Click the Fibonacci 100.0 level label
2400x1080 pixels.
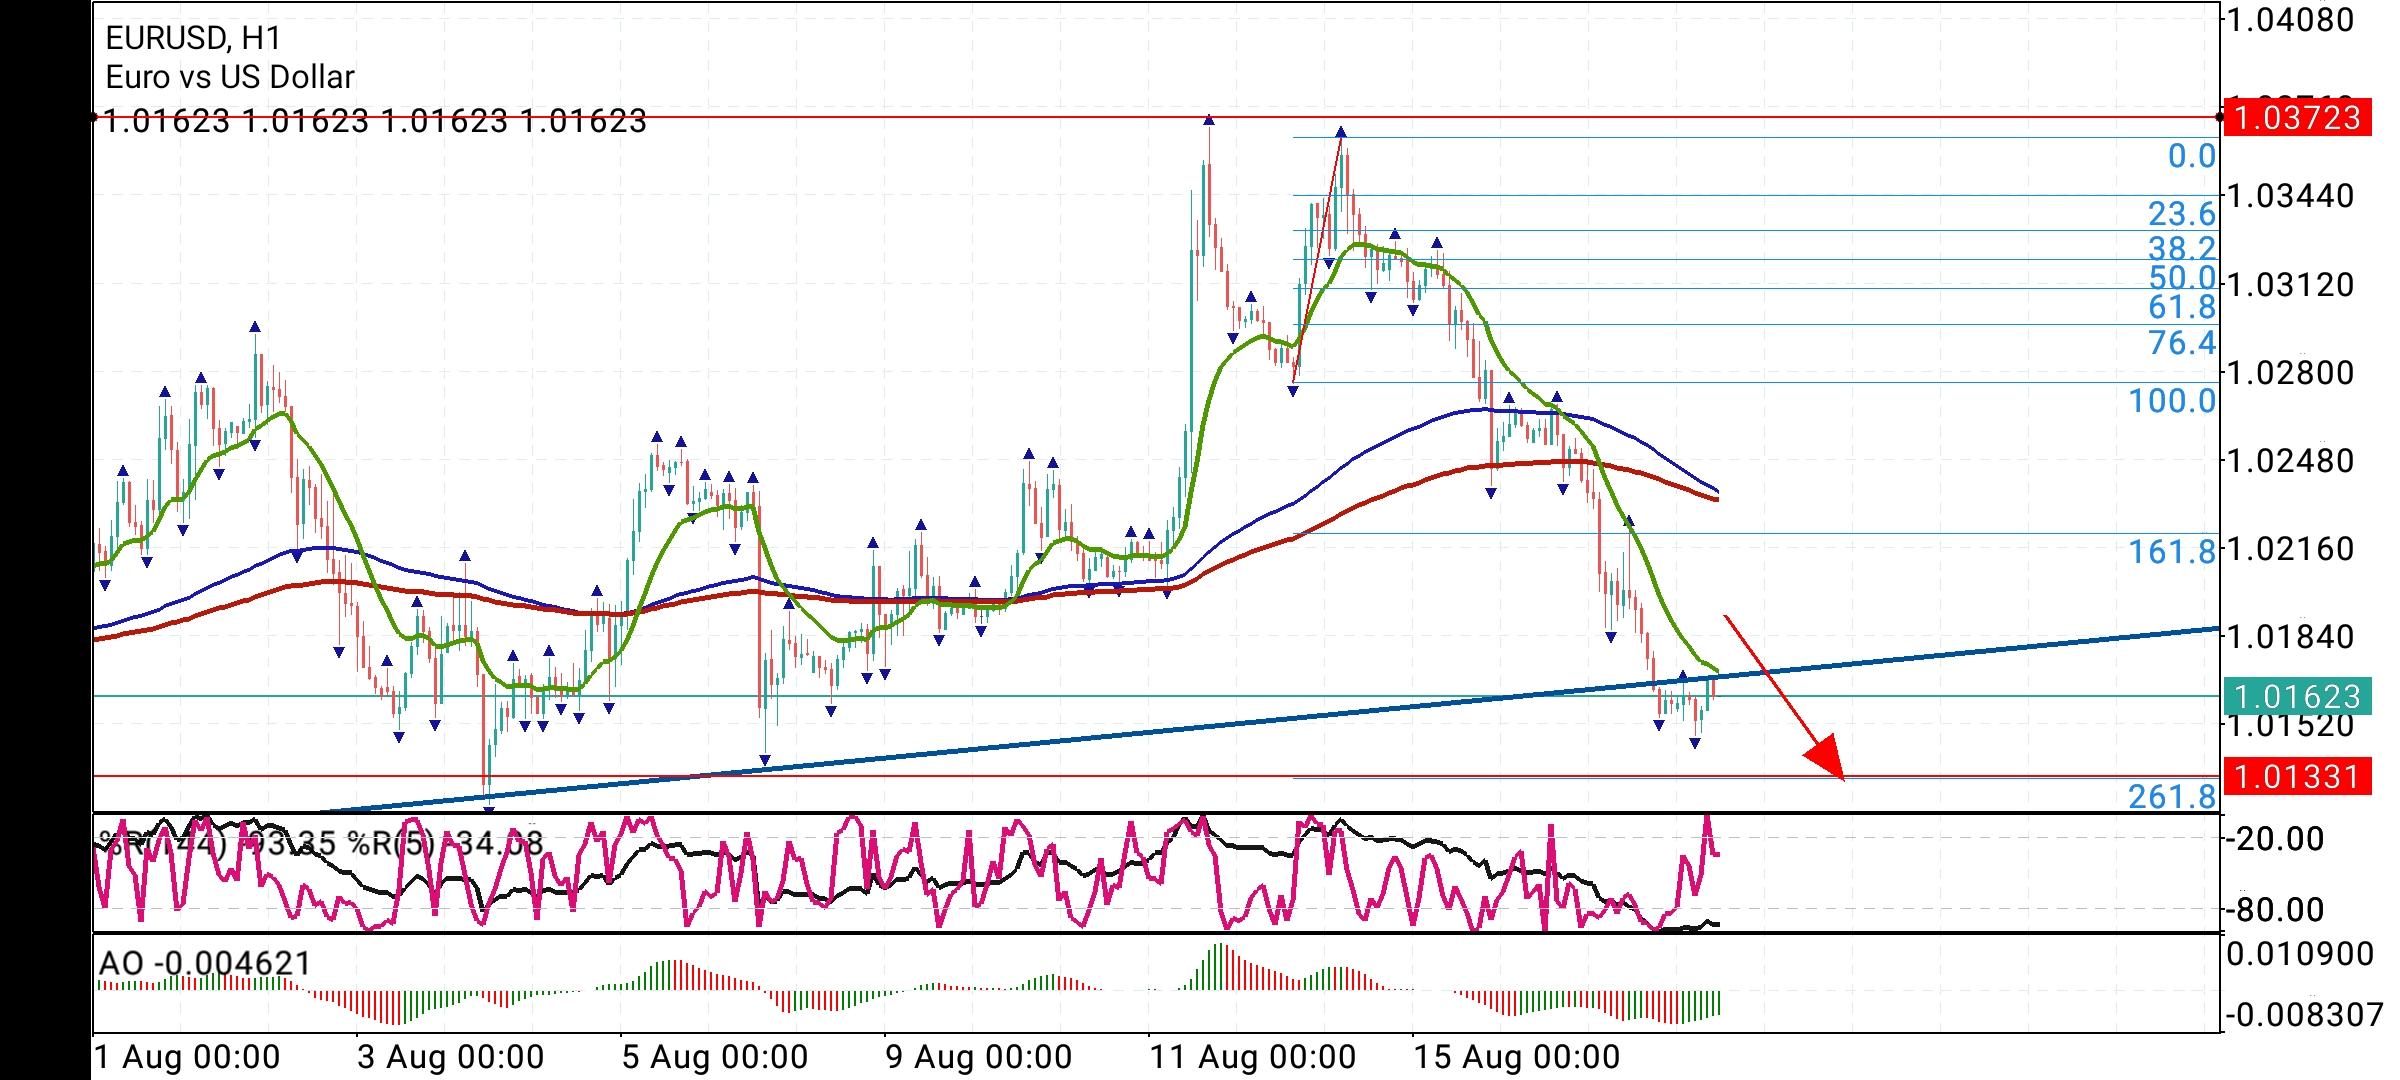(2172, 402)
